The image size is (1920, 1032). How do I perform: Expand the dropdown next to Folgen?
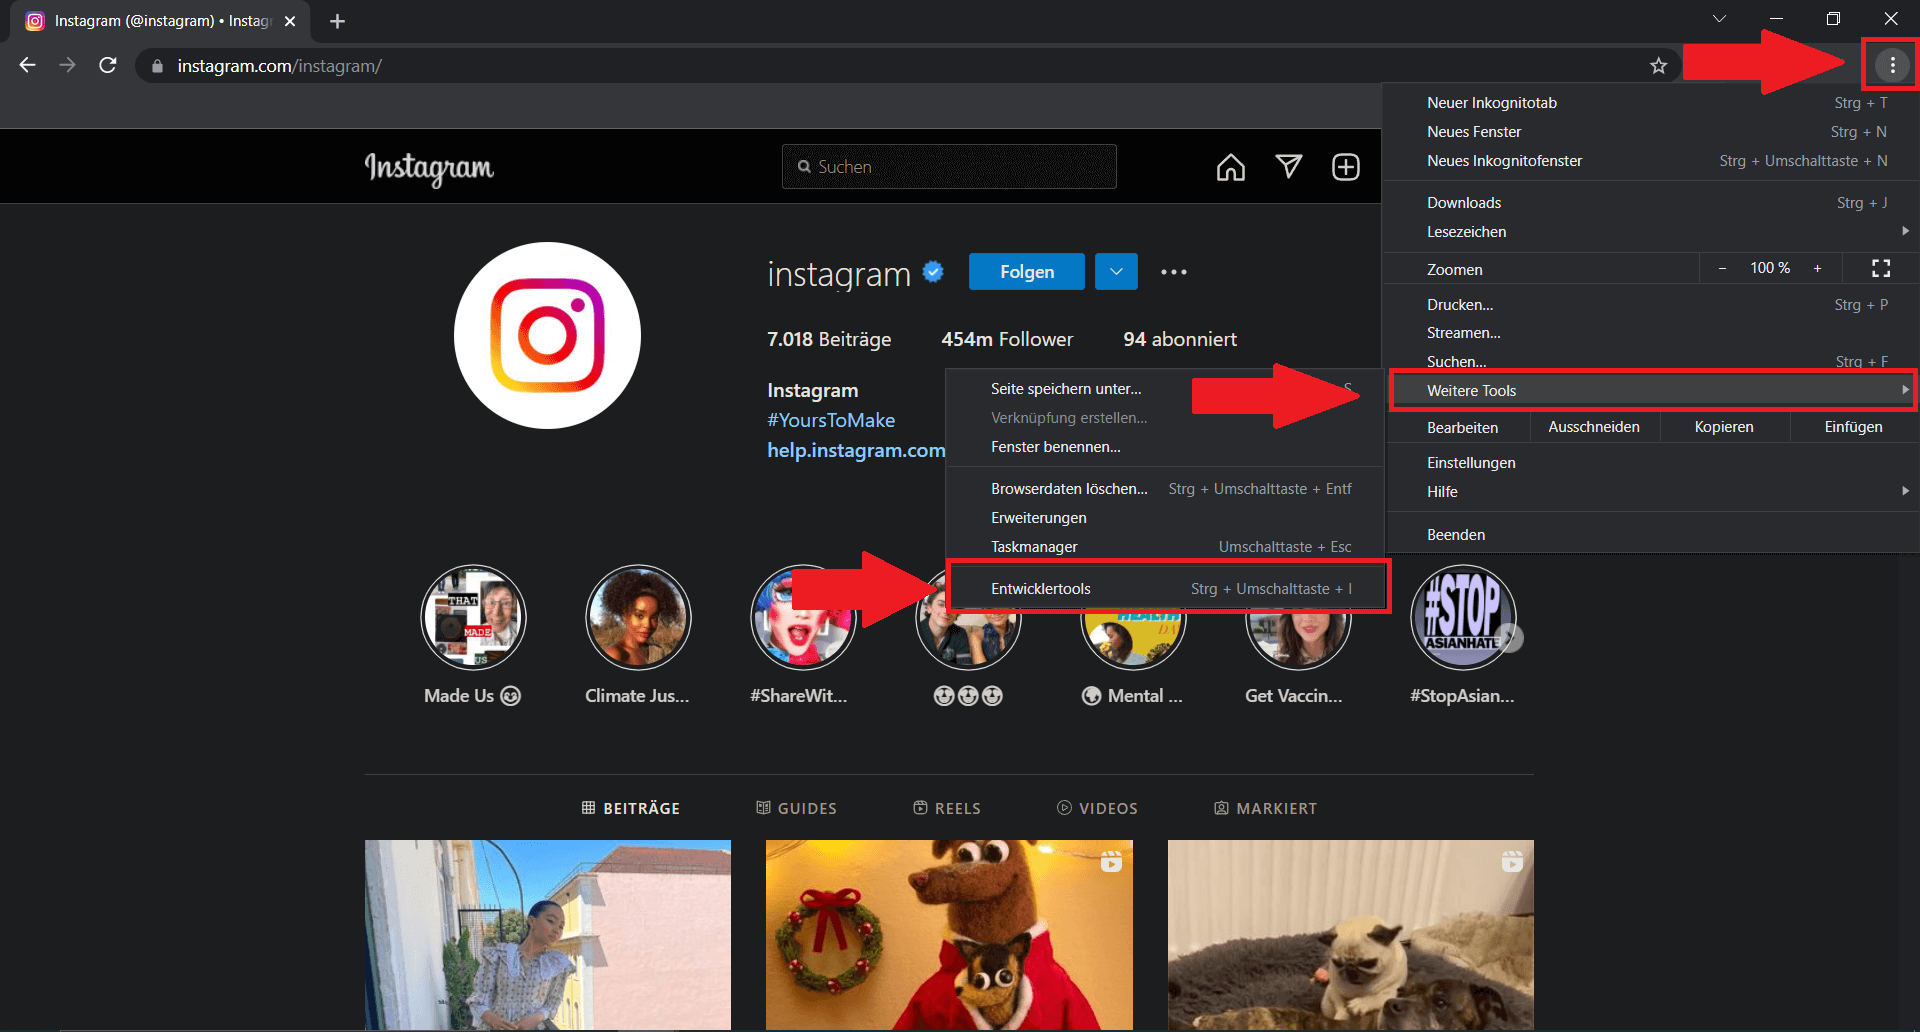(x=1116, y=272)
